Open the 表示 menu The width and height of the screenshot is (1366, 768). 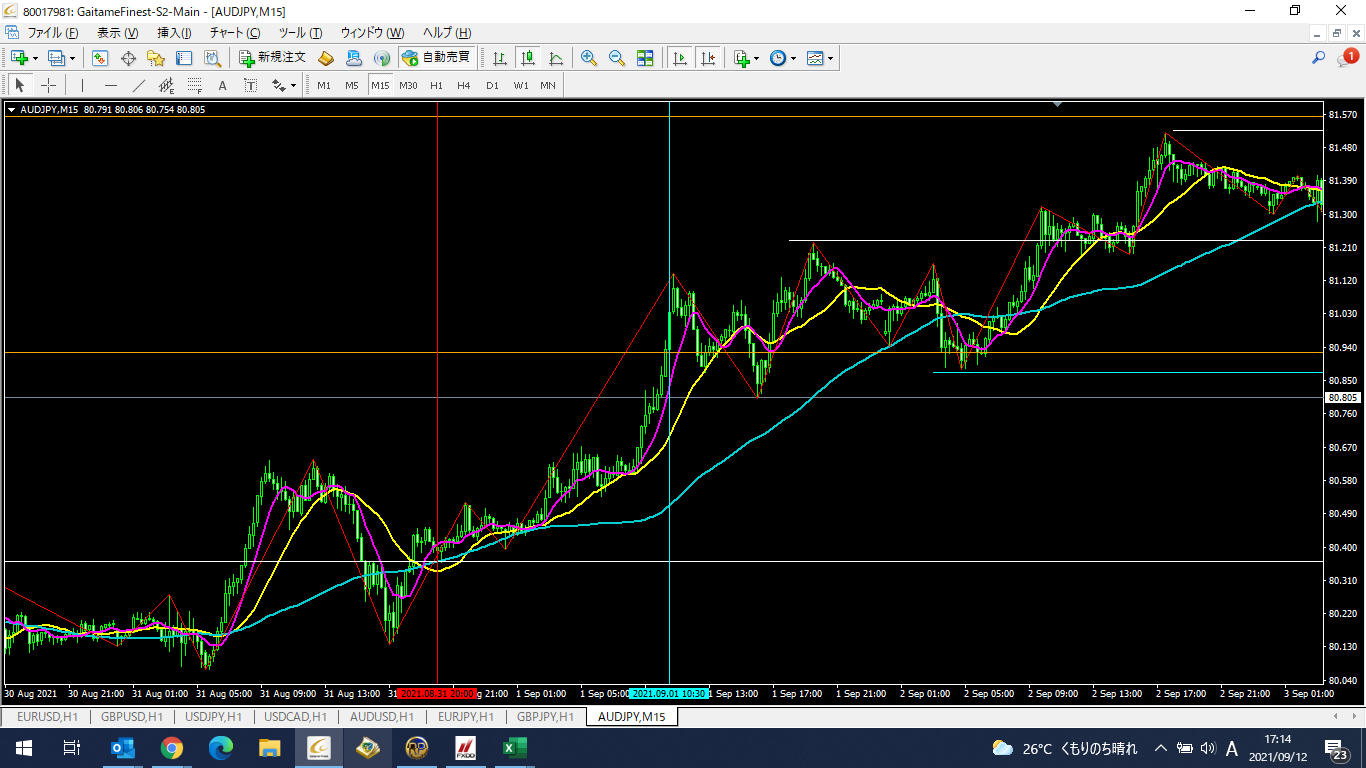117,33
